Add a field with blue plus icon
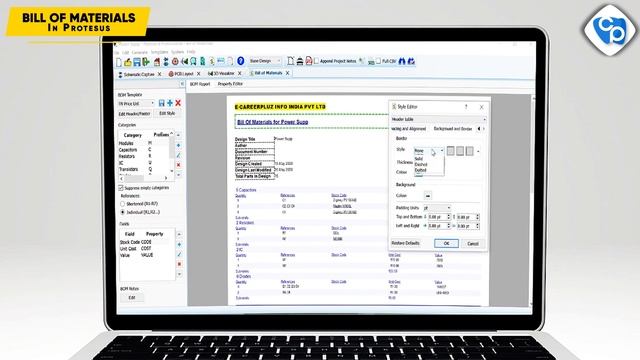Image resolution: width=640 pixels, height=360 pixels. click(179, 244)
